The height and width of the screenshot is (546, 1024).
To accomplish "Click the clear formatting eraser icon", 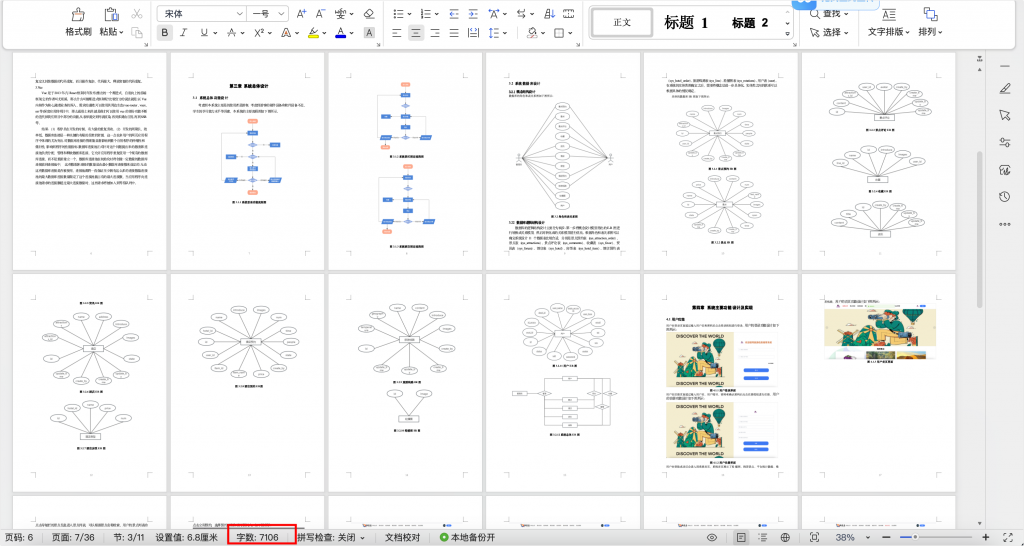I will click(369, 14).
